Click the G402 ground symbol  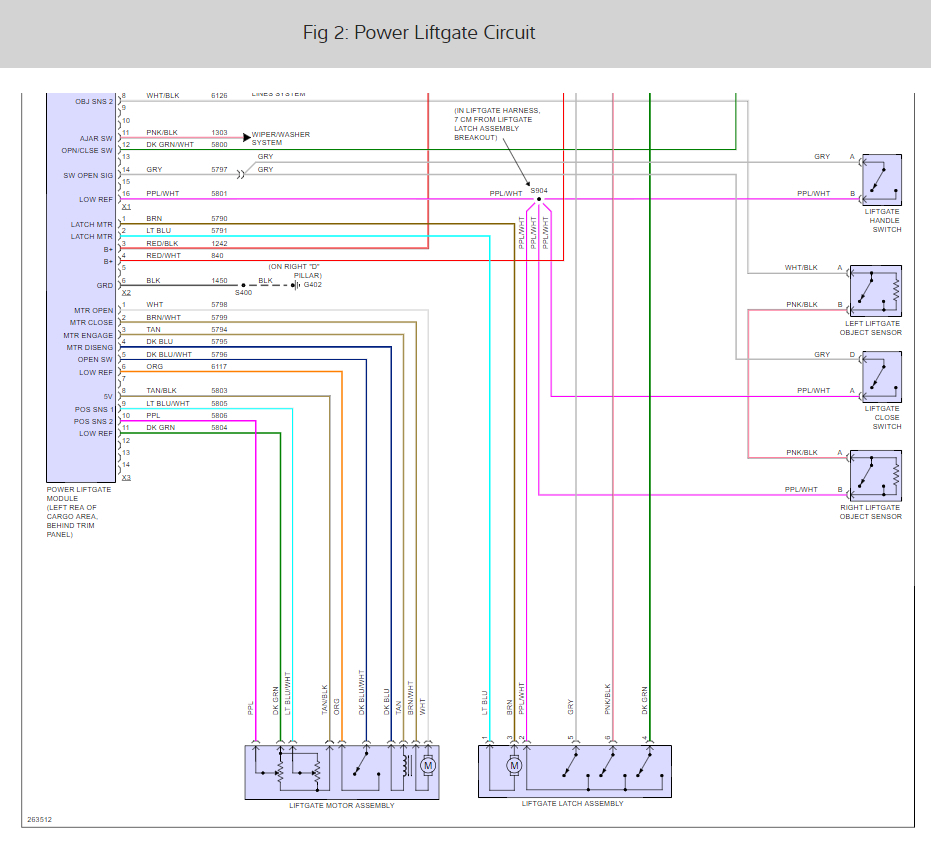pos(296,285)
